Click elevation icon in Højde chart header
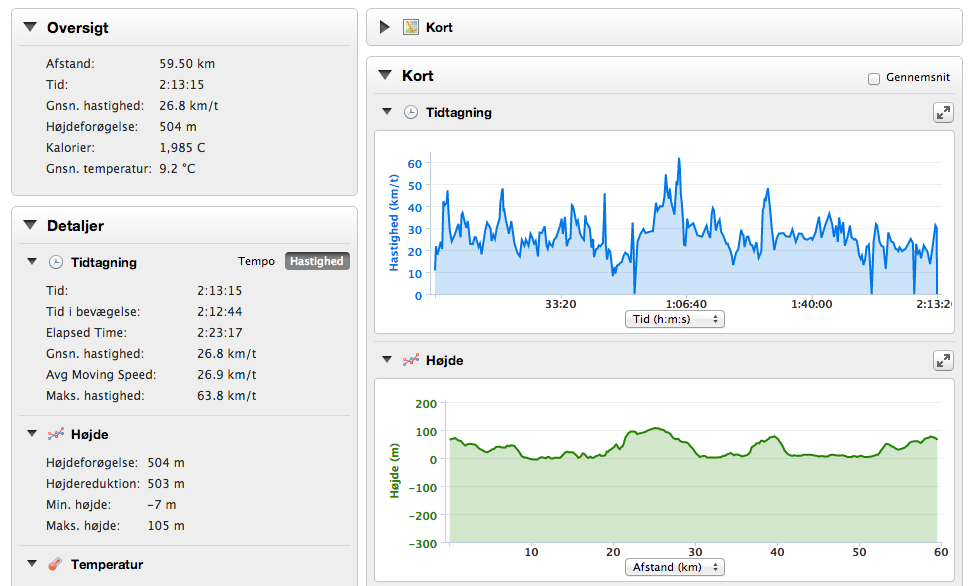 click(410, 360)
